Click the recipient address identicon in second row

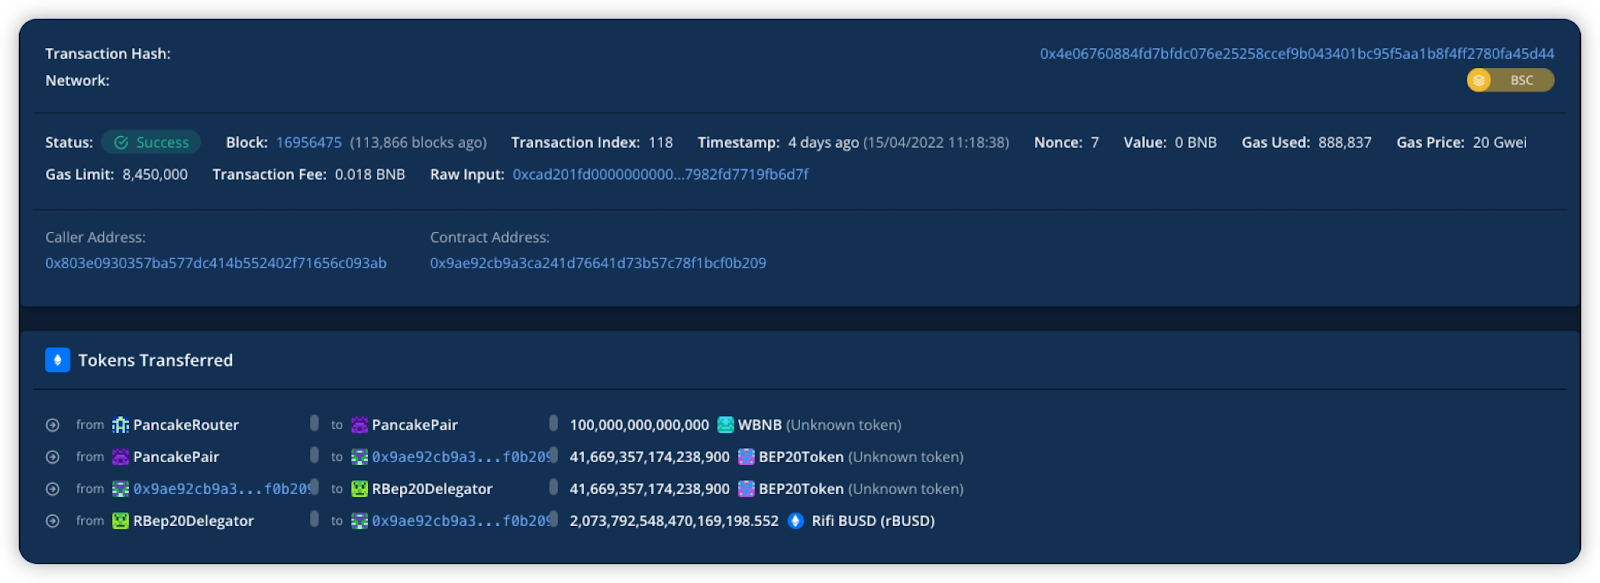click(359, 457)
